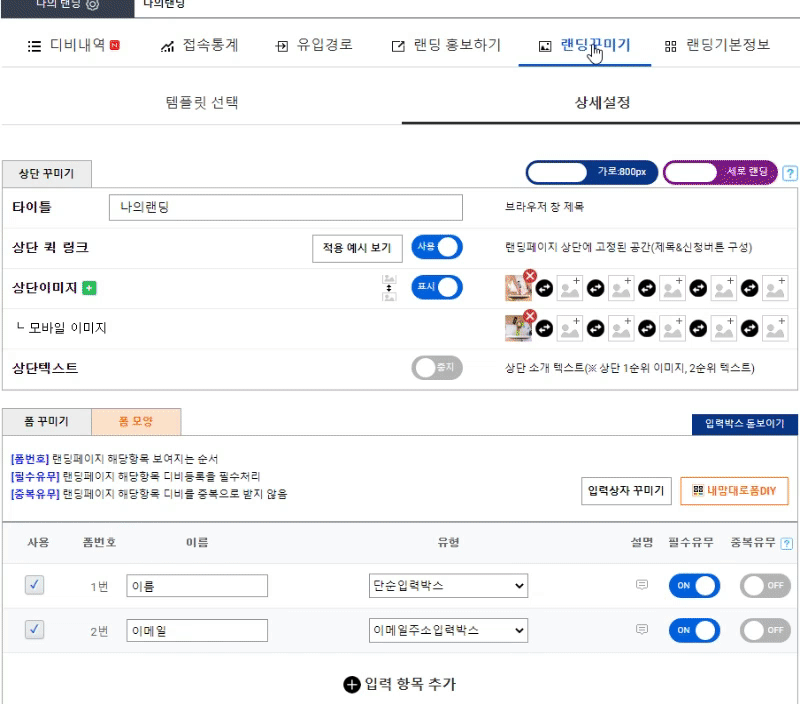
Task: Open the 이메일주소입력박스 type dropdown
Action: click(x=448, y=630)
